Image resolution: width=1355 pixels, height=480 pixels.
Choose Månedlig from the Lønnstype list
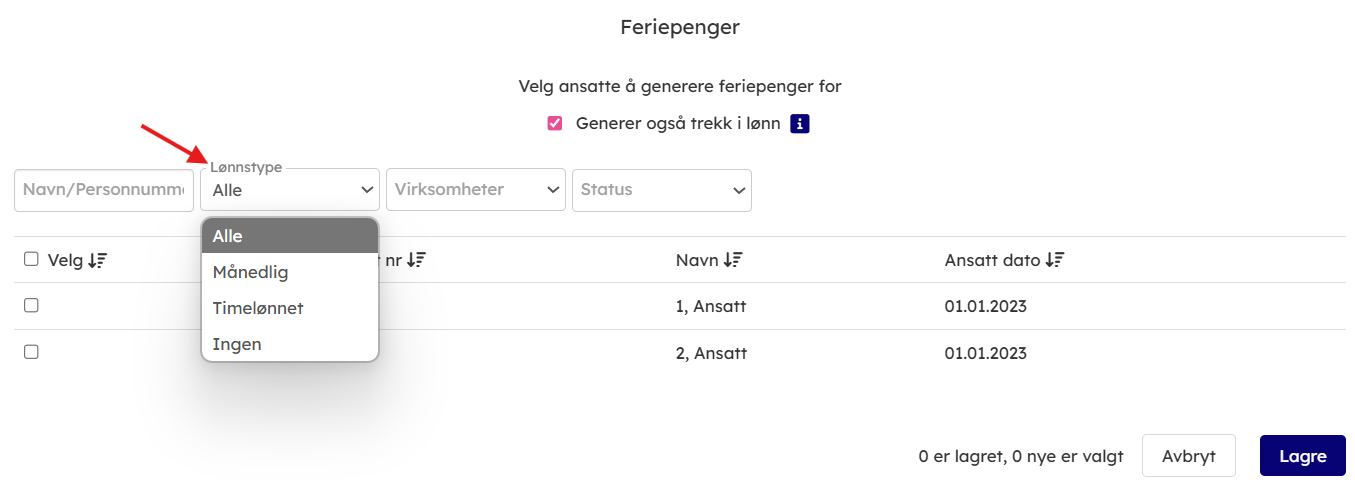tap(290, 272)
